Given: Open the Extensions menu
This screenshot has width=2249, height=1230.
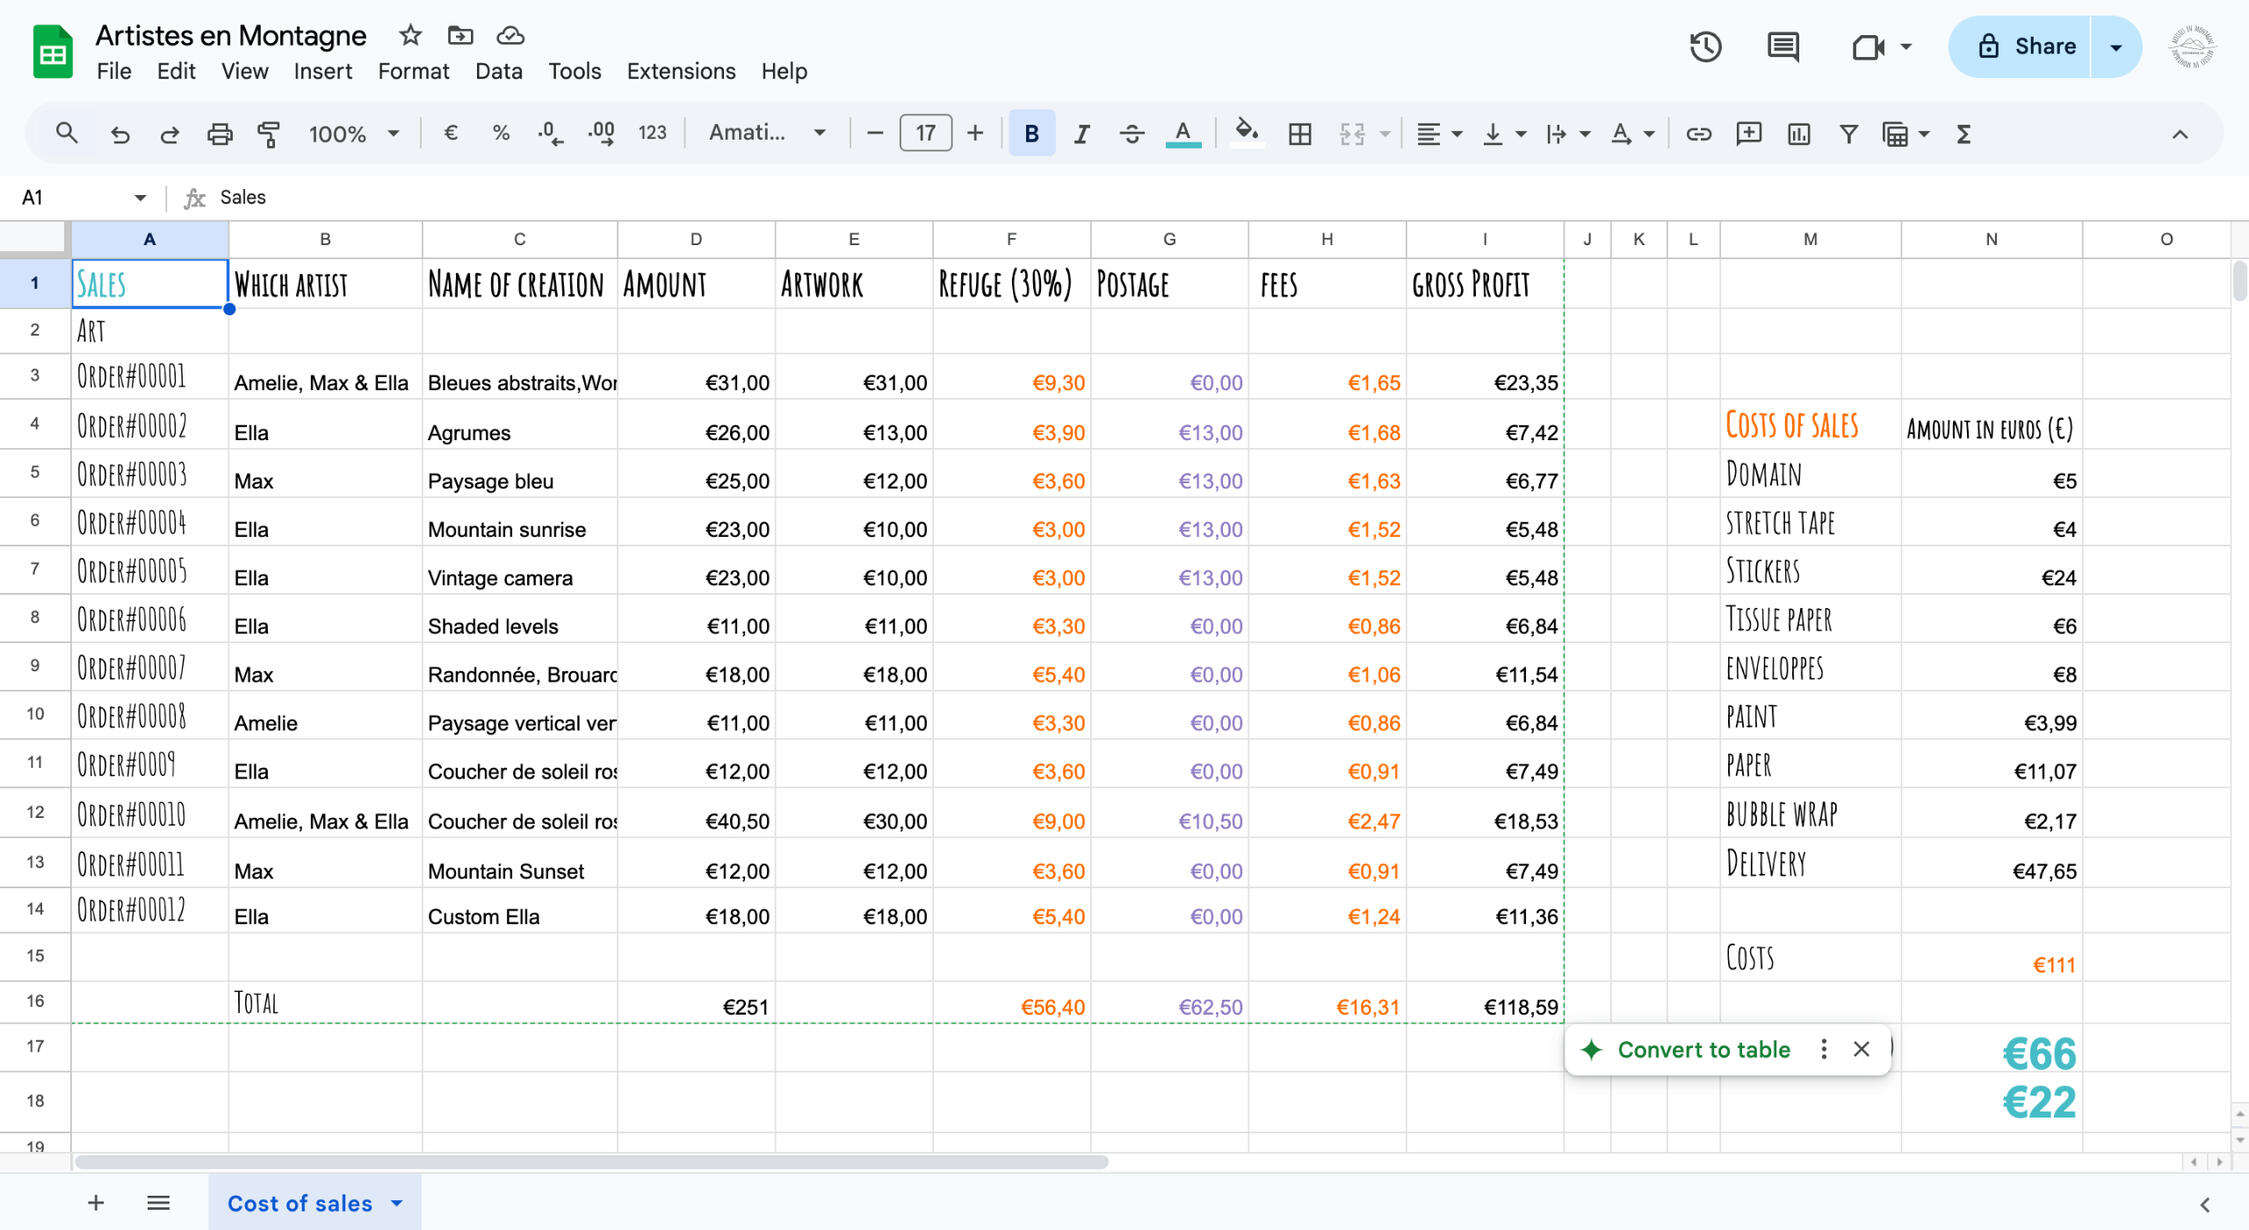Looking at the screenshot, I should 680,71.
